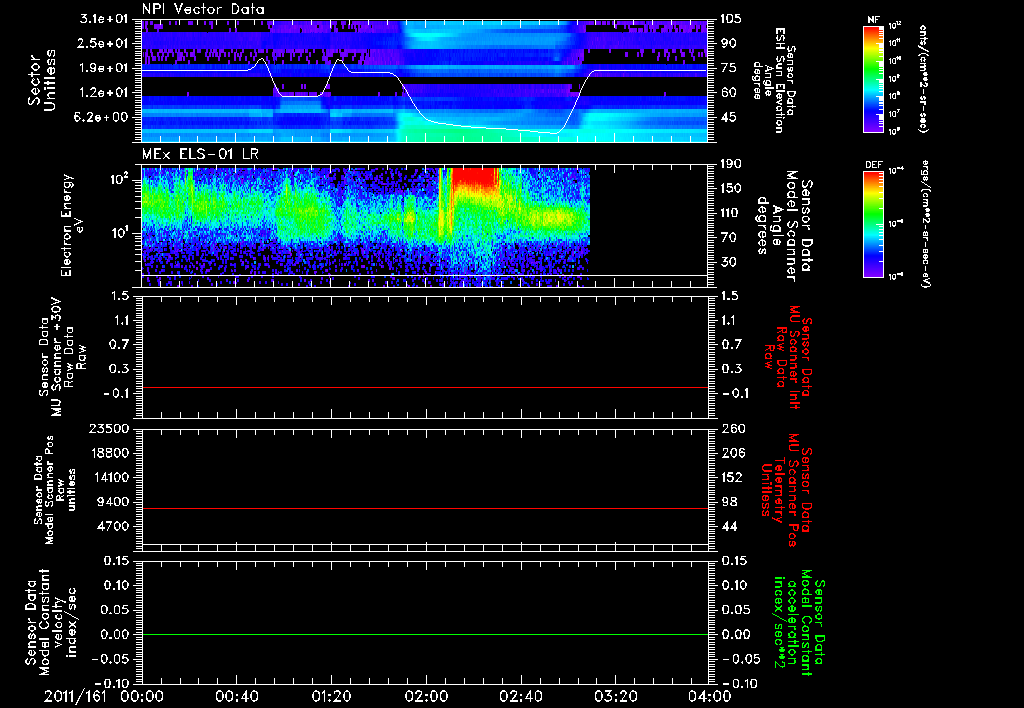This screenshot has width=1024, height=708.
Task: Click the 'MU Scanner +30V Raw Data' axis title
Action: tap(63, 357)
